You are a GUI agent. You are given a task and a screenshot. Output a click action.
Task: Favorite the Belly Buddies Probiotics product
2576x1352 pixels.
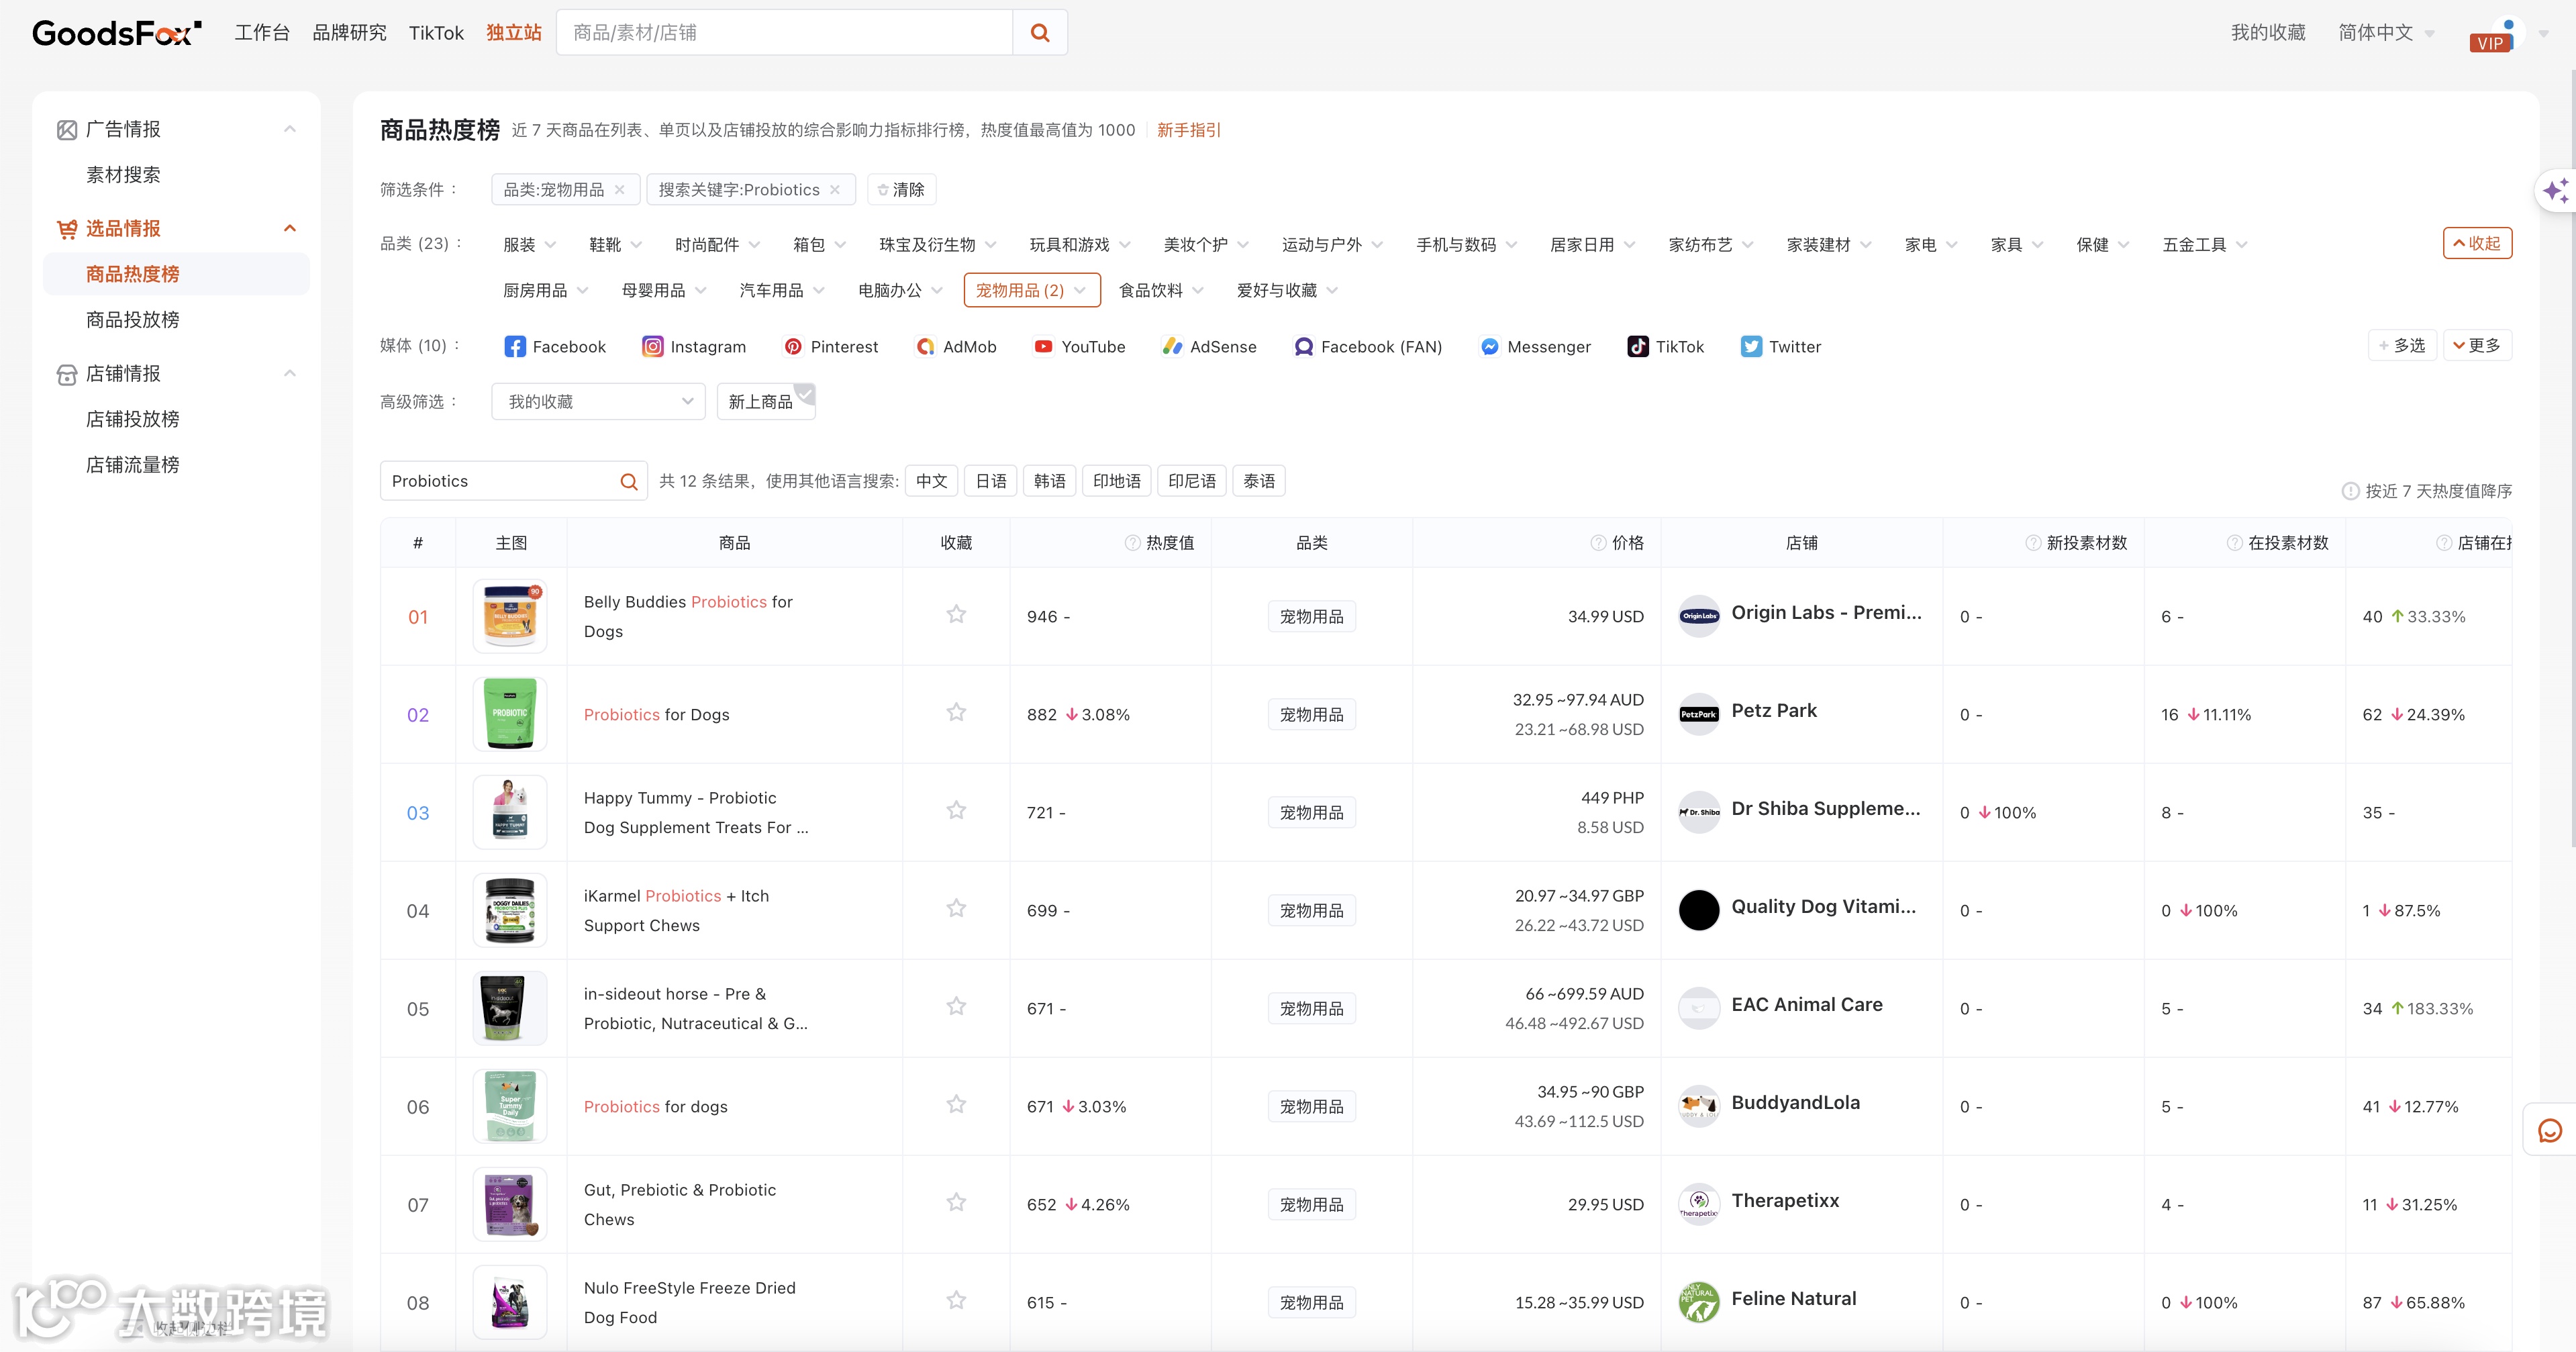(956, 614)
